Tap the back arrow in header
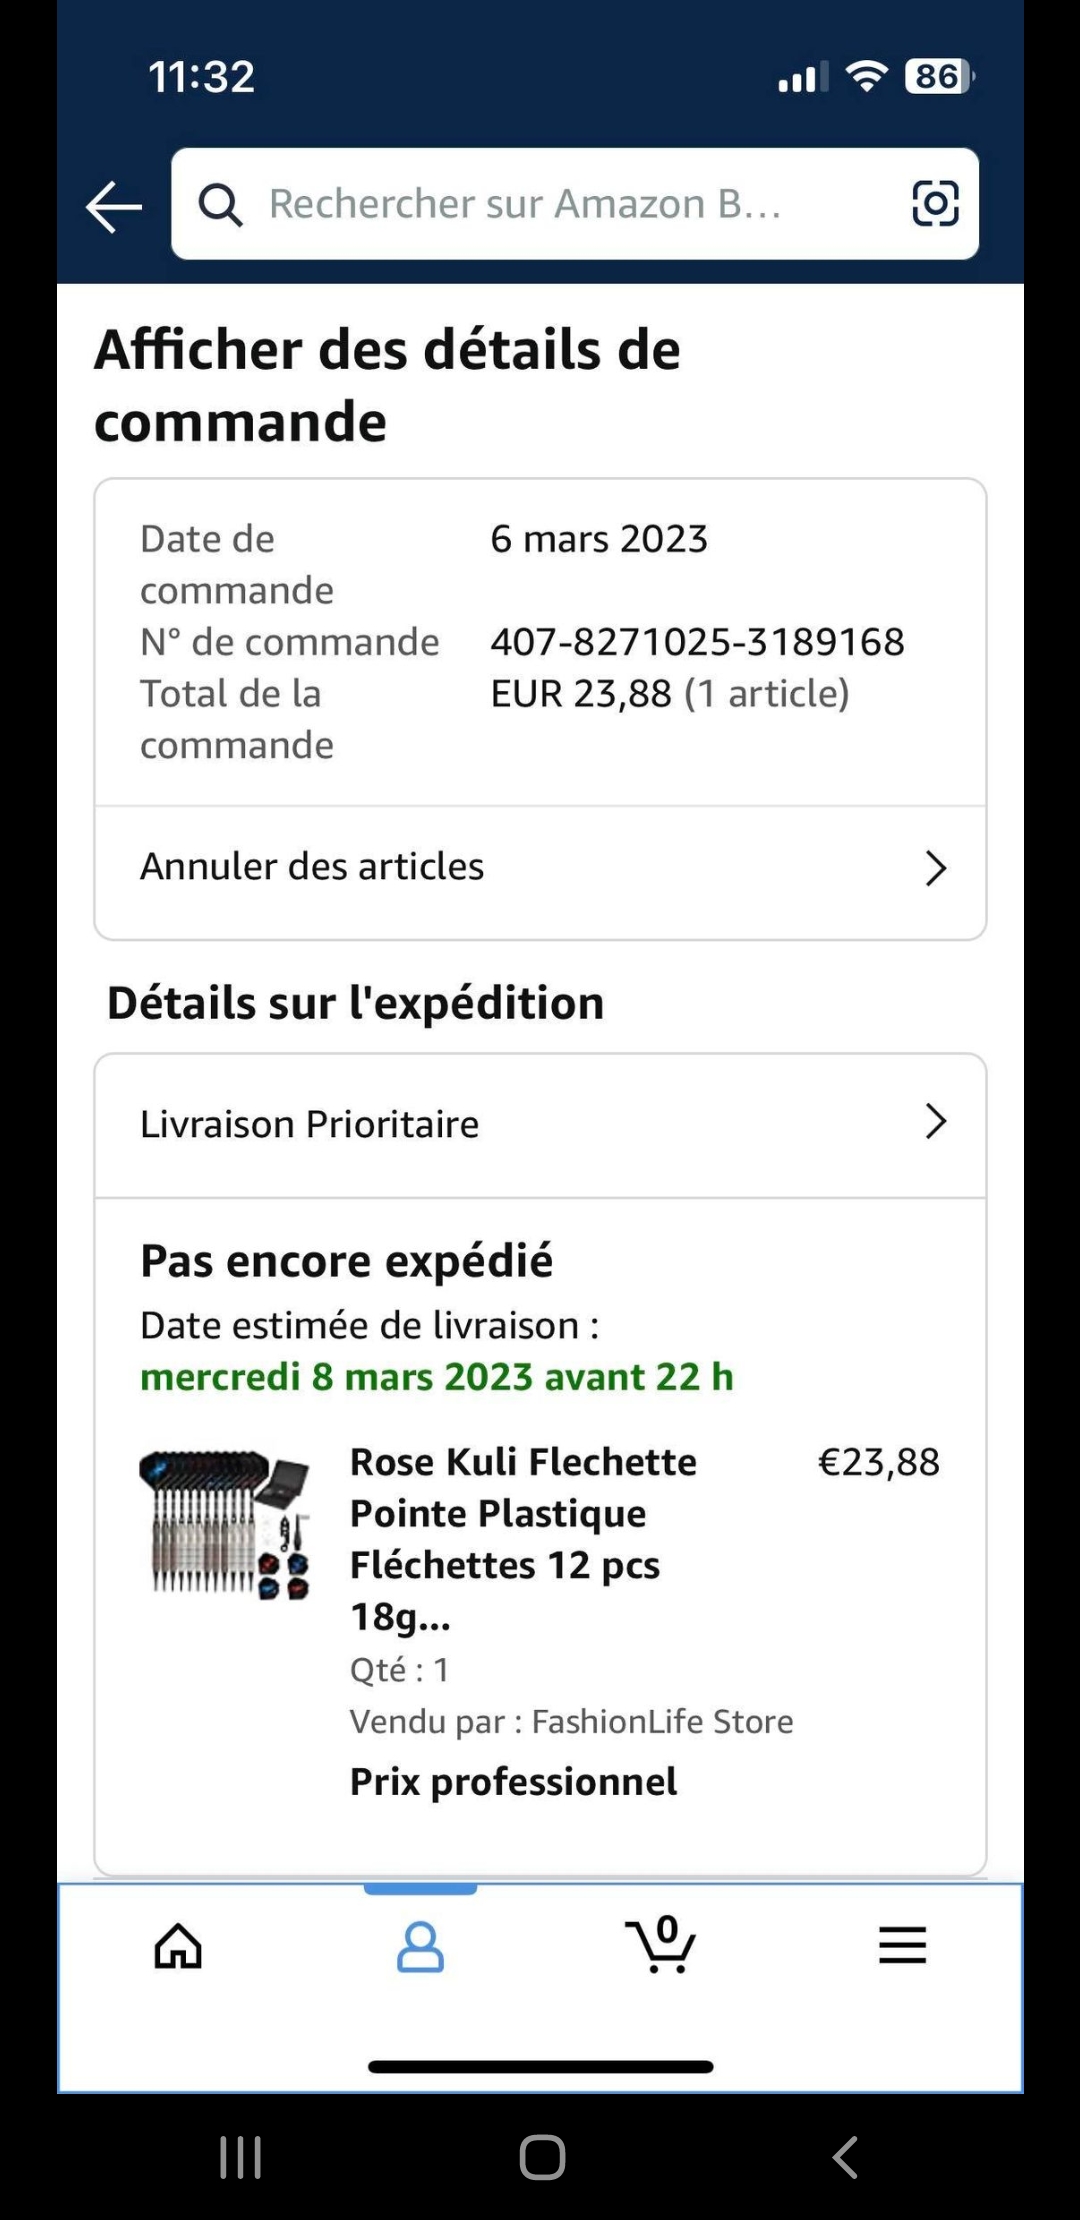 tap(114, 207)
